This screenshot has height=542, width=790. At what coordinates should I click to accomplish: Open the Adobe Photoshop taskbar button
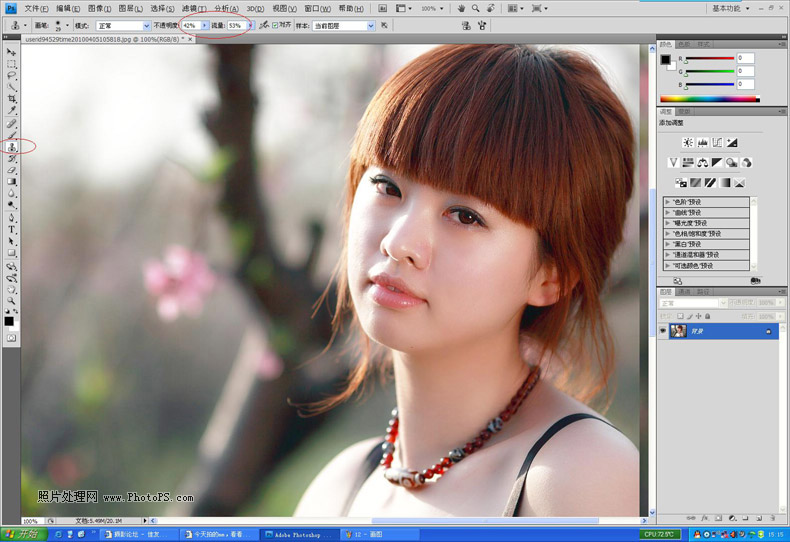(298, 534)
